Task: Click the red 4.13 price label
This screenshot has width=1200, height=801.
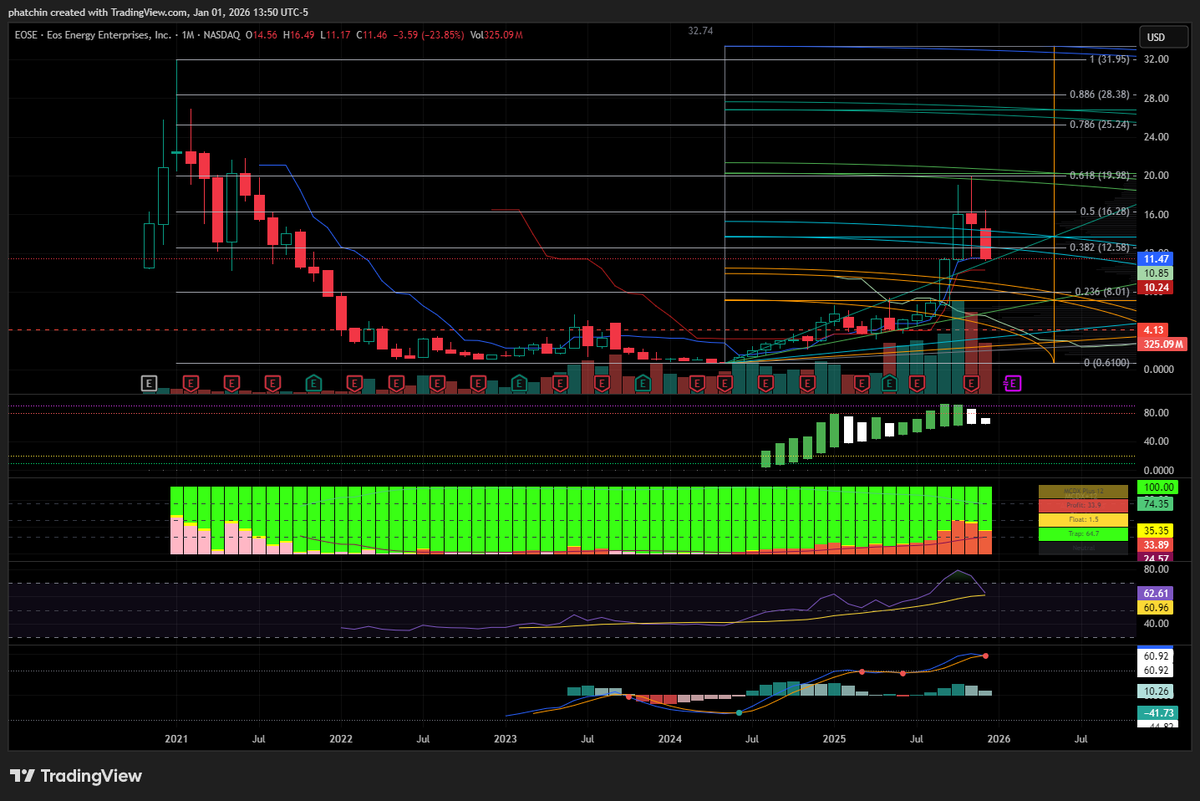Action: pyautogui.click(x=1153, y=330)
